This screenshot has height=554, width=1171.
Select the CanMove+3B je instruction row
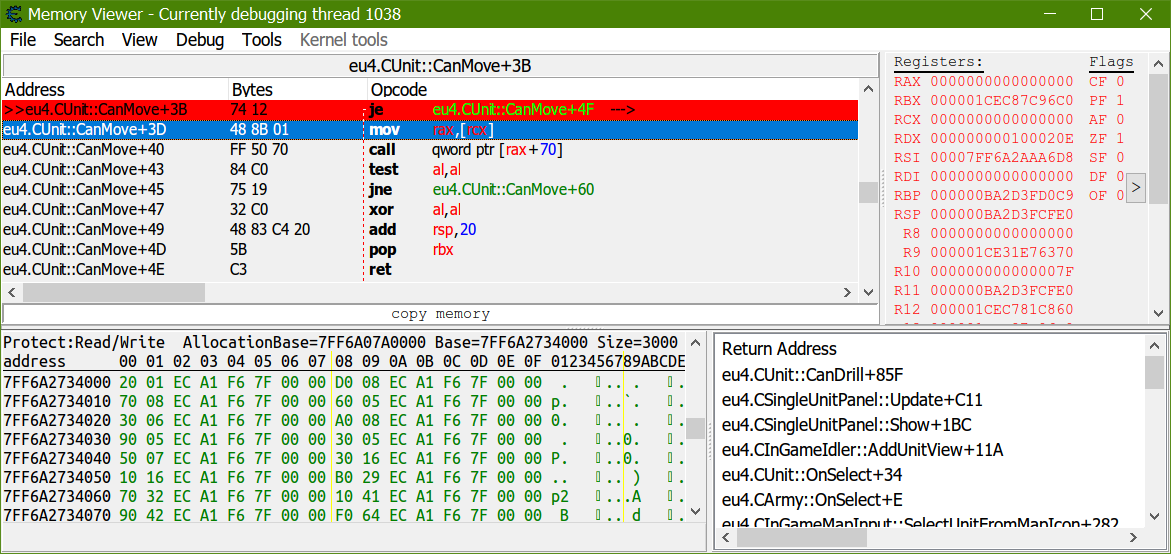[x=430, y=110]
